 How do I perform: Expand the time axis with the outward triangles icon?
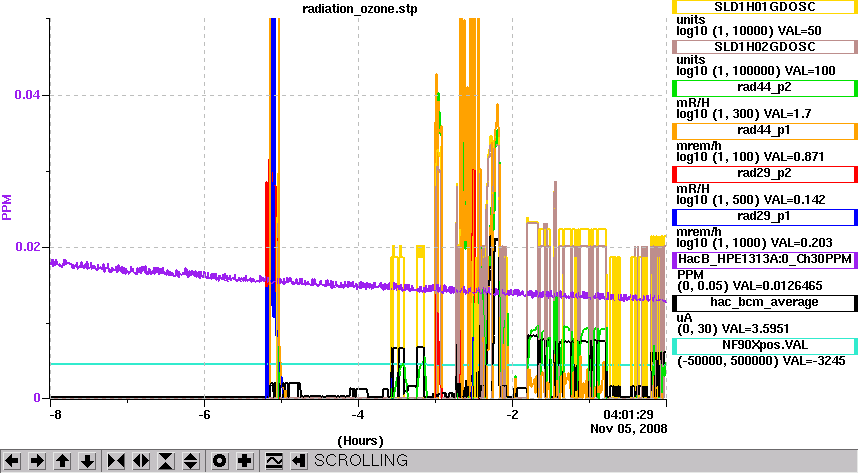coord(141,461)
